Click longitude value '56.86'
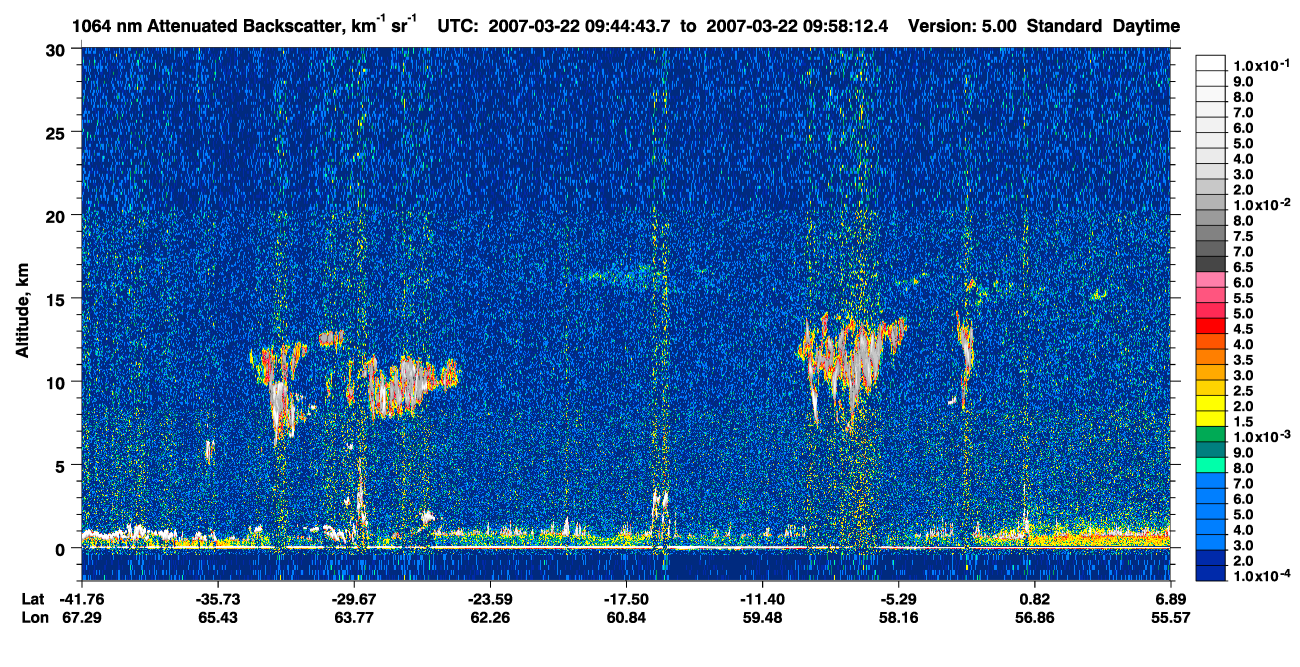This screenshot has width=1300, height=667. [x=1034, y=618]
